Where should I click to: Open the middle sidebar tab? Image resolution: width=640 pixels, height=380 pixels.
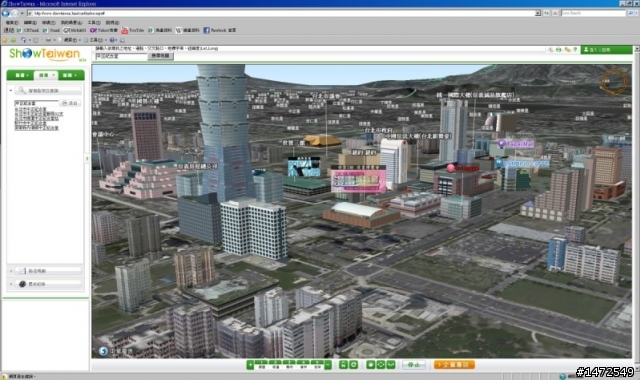pyautogui.click(x=45, y=75)
